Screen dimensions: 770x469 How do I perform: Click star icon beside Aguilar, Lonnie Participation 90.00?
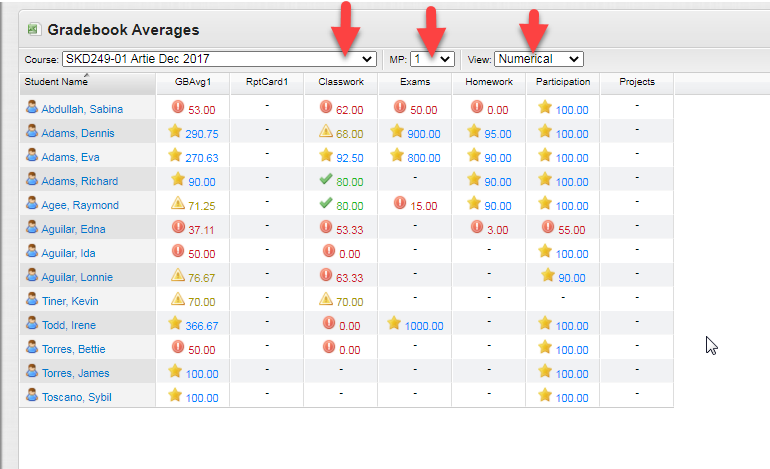(548, 275)
